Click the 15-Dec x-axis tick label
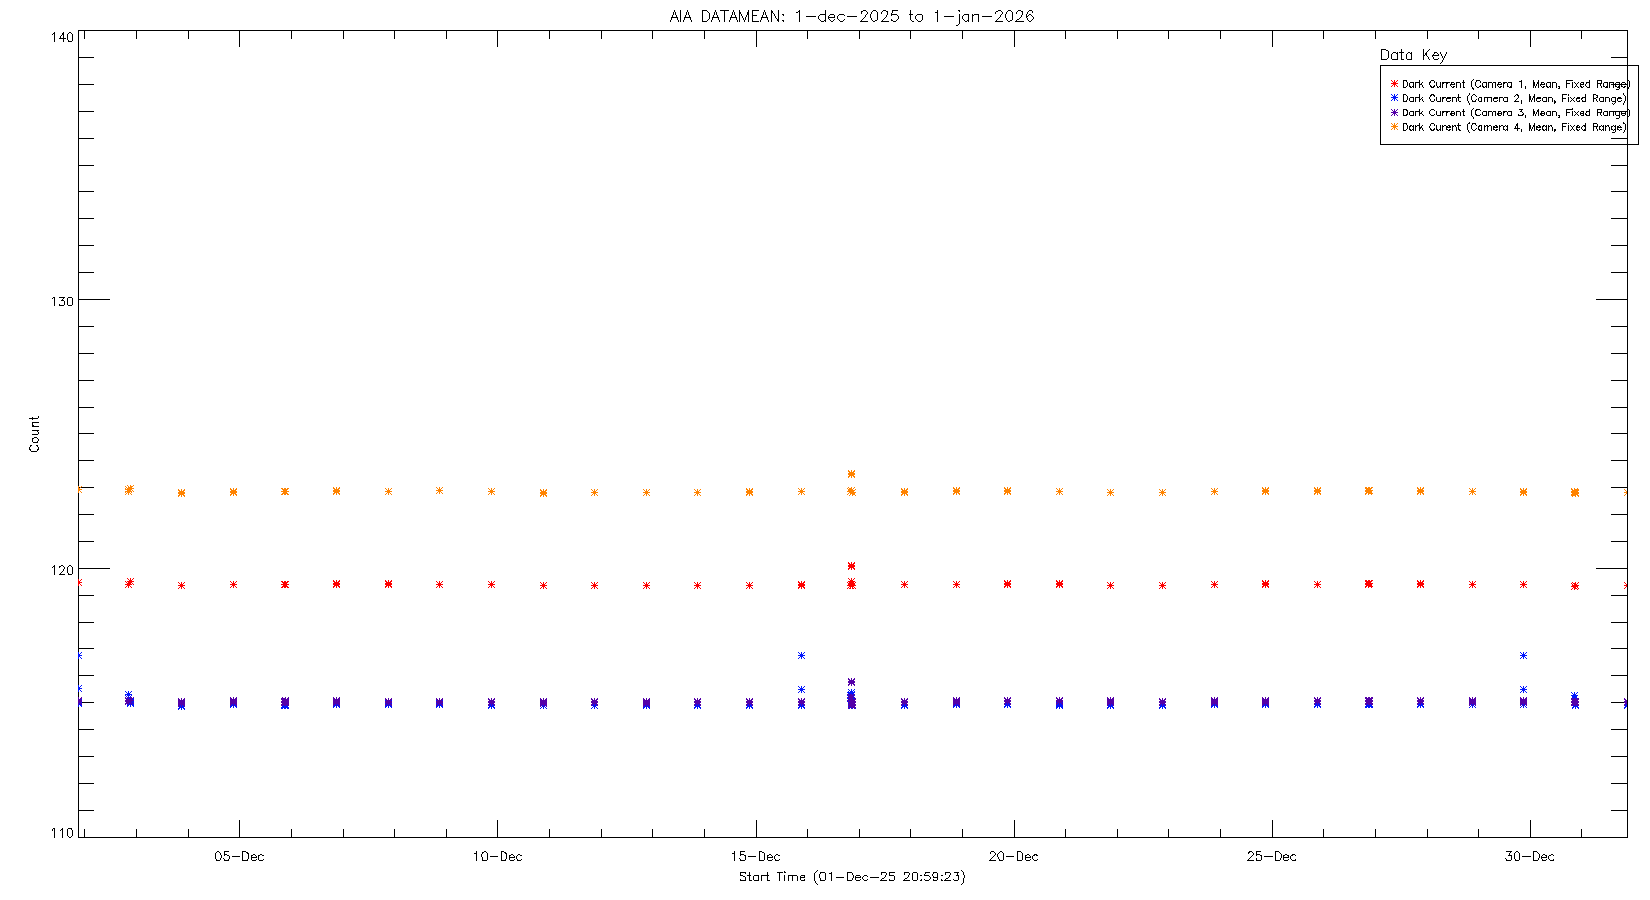Screen dimensions: 1650x900 point(755,856)
